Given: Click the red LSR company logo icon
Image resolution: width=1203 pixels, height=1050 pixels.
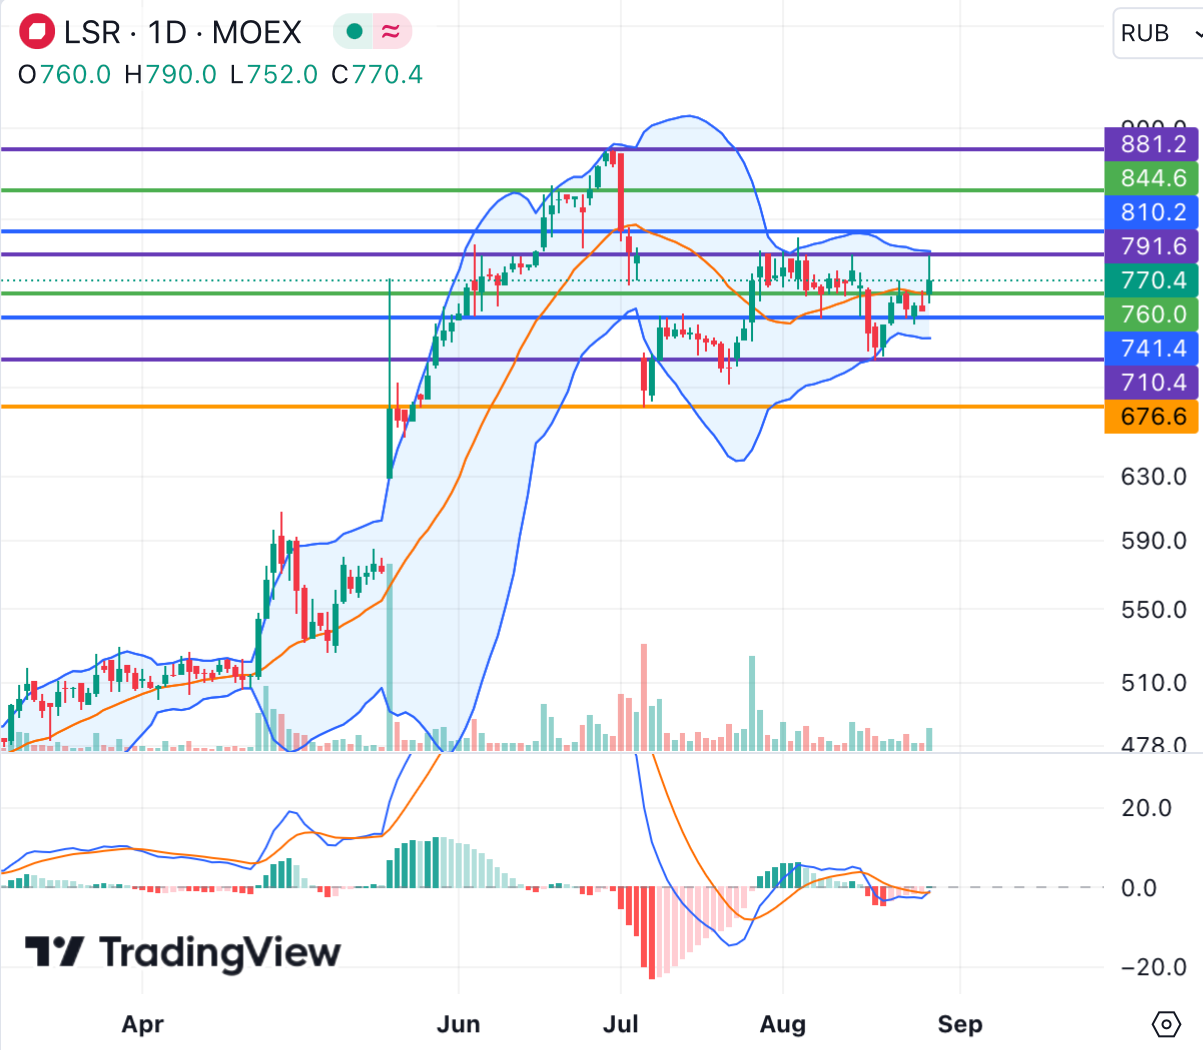Looking at the screenshot, I should [x=37, y=32].
